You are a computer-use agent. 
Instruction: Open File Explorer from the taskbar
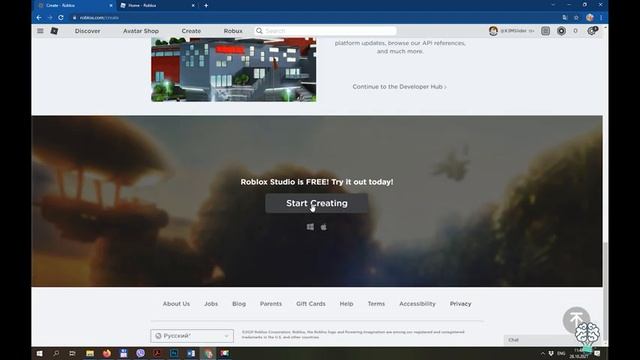pyautogui.click(x=90, y=353)
